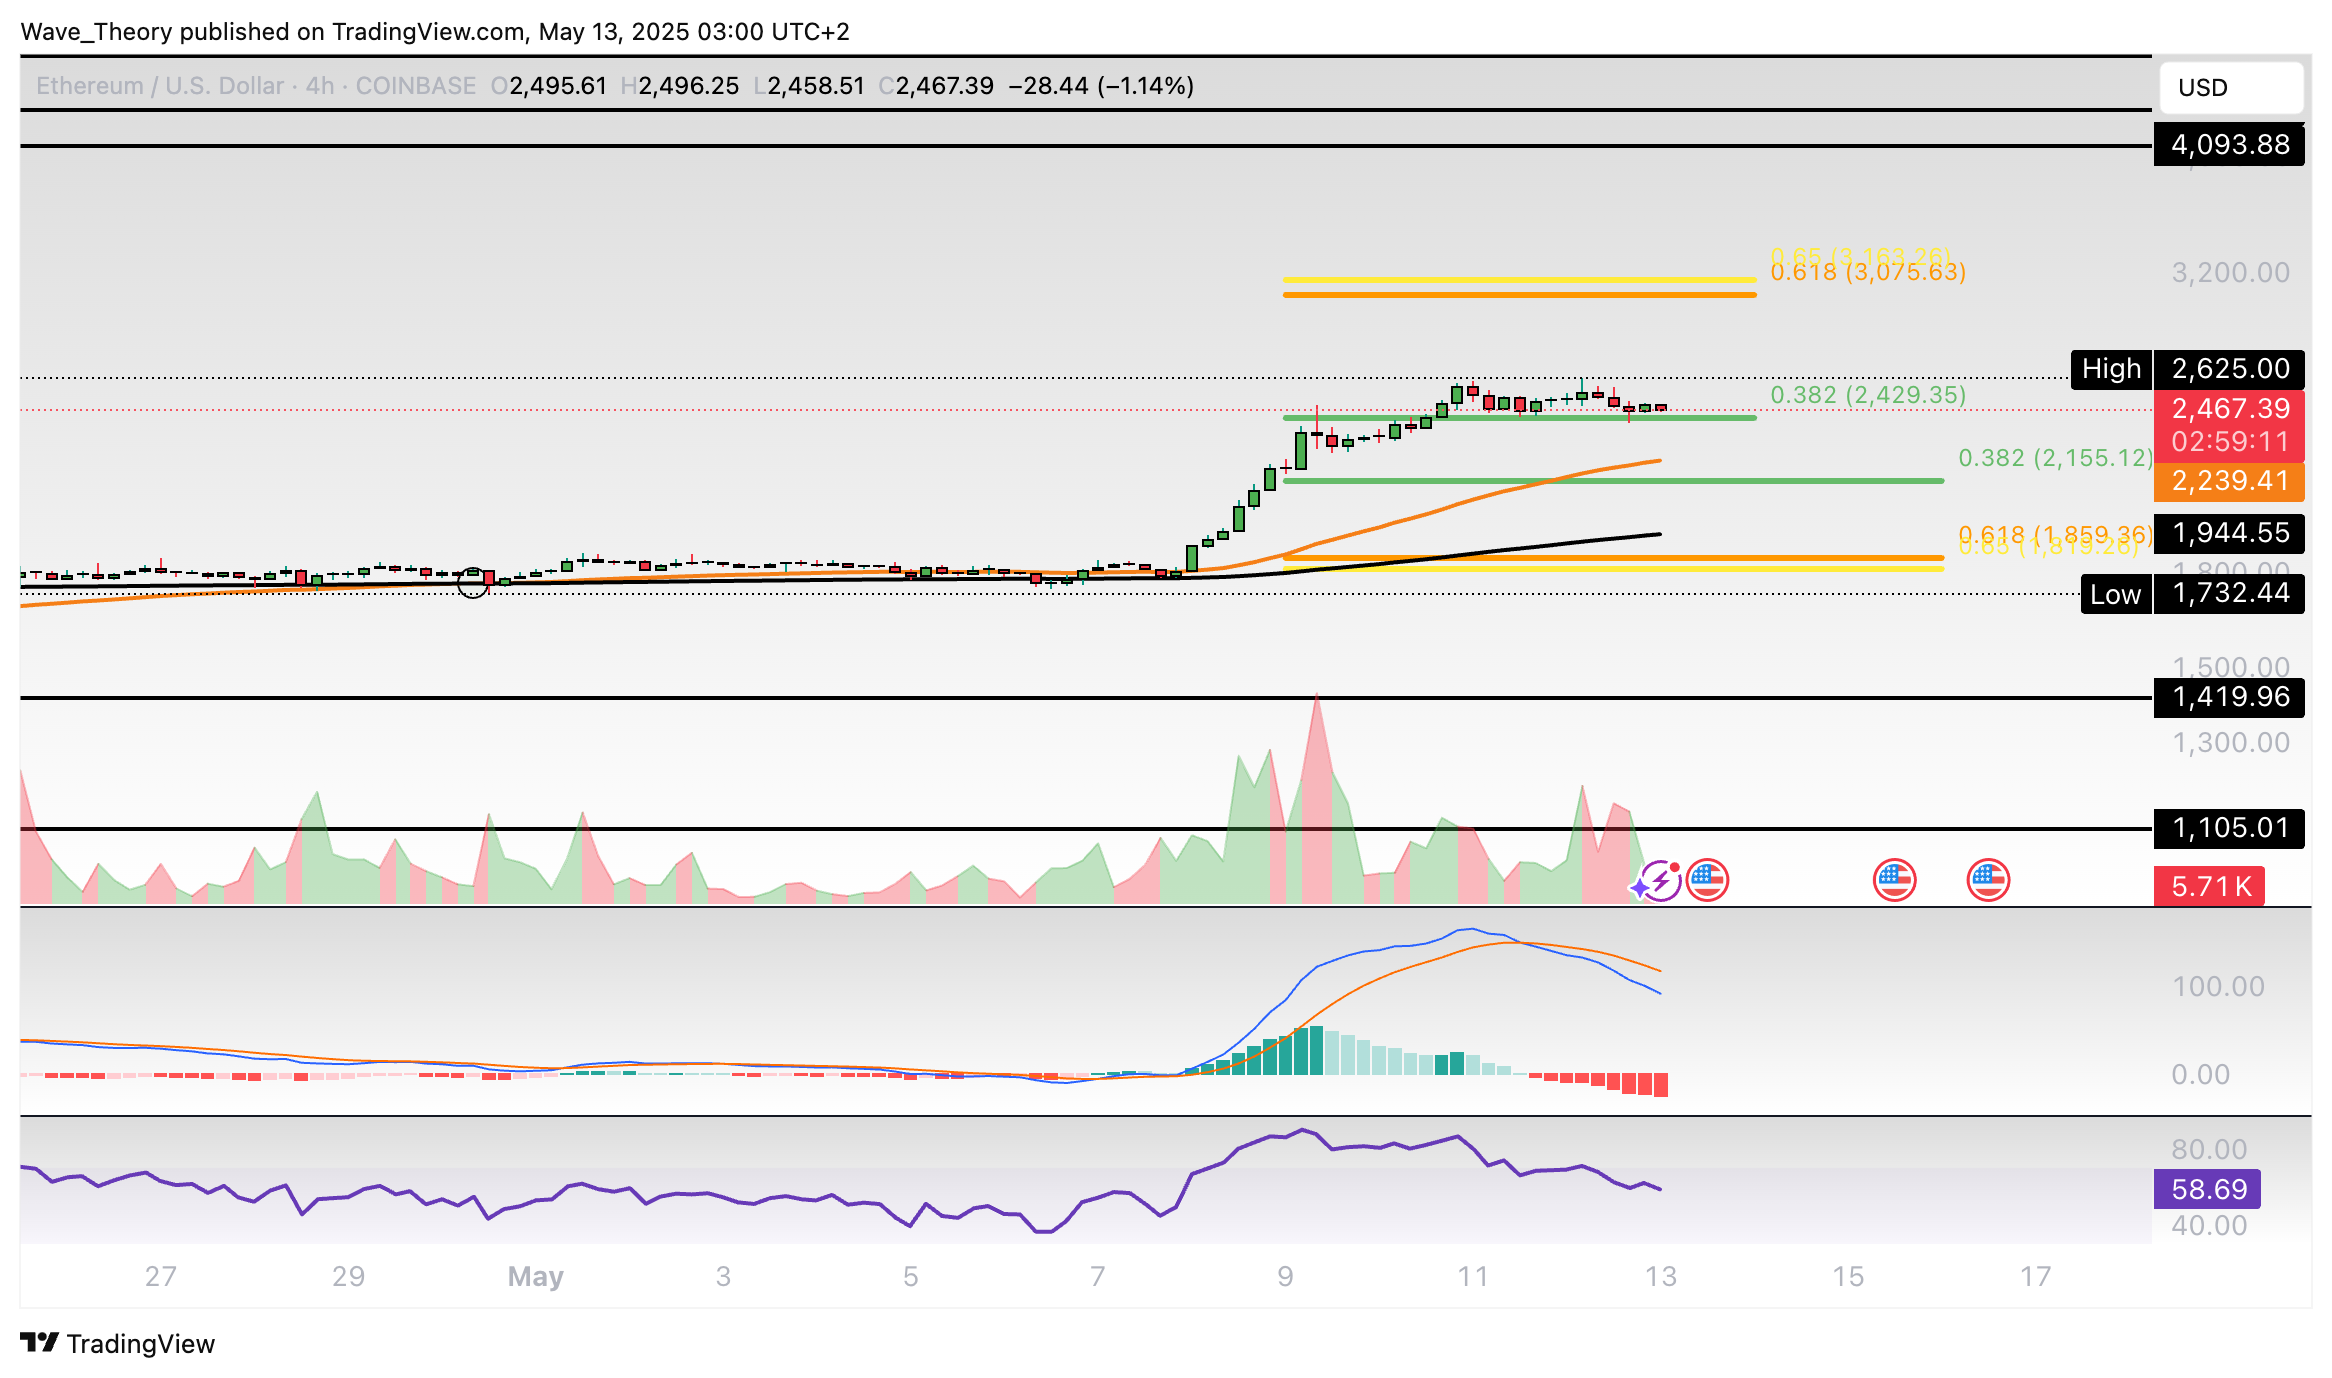Click the TradingView logo at bottom left

click(x=118, y=1343)
